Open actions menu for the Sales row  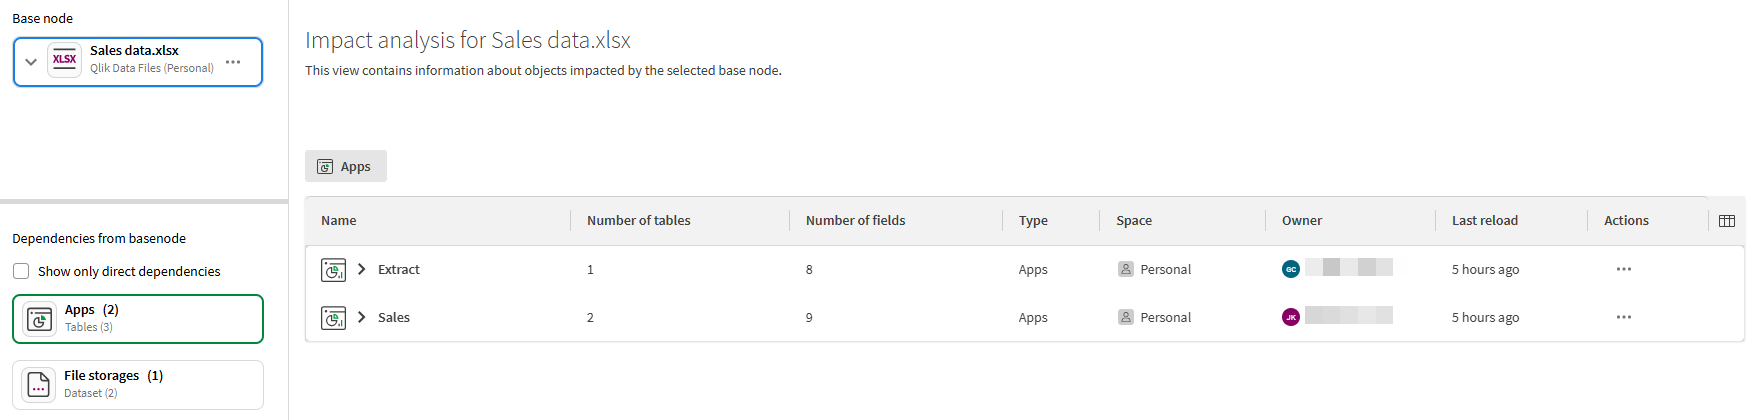click(1623, 317)
